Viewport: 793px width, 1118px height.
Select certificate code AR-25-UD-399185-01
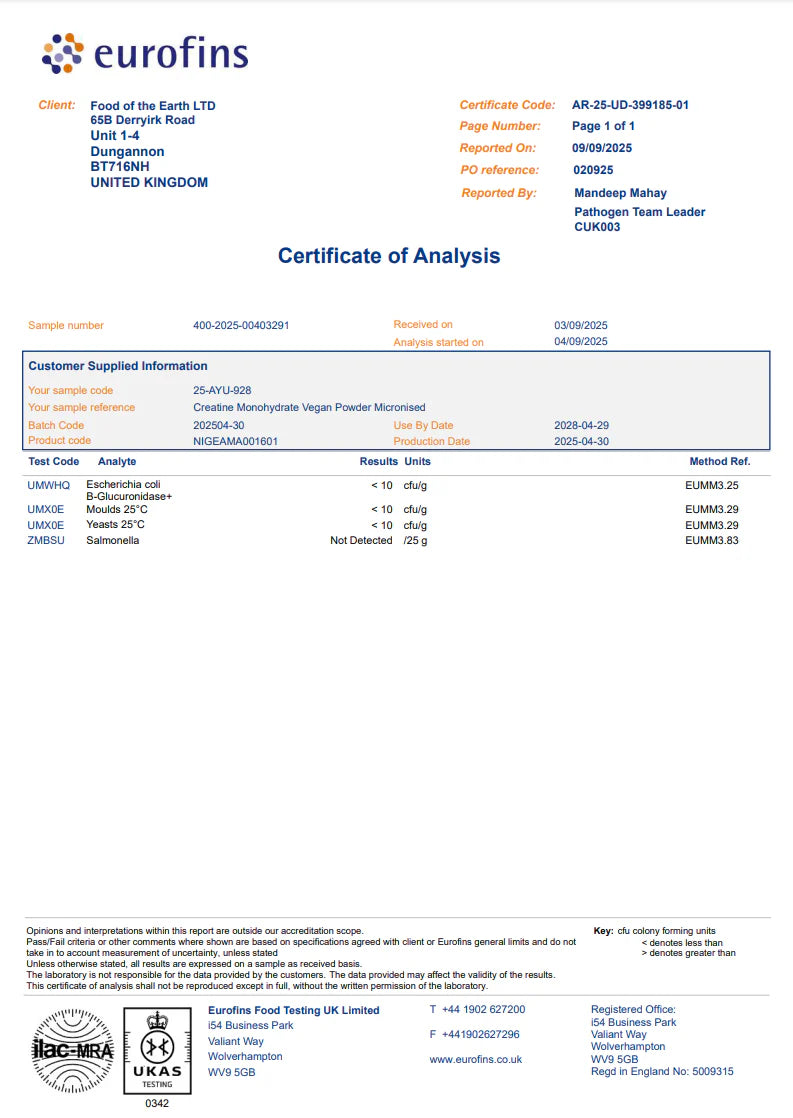630,105
